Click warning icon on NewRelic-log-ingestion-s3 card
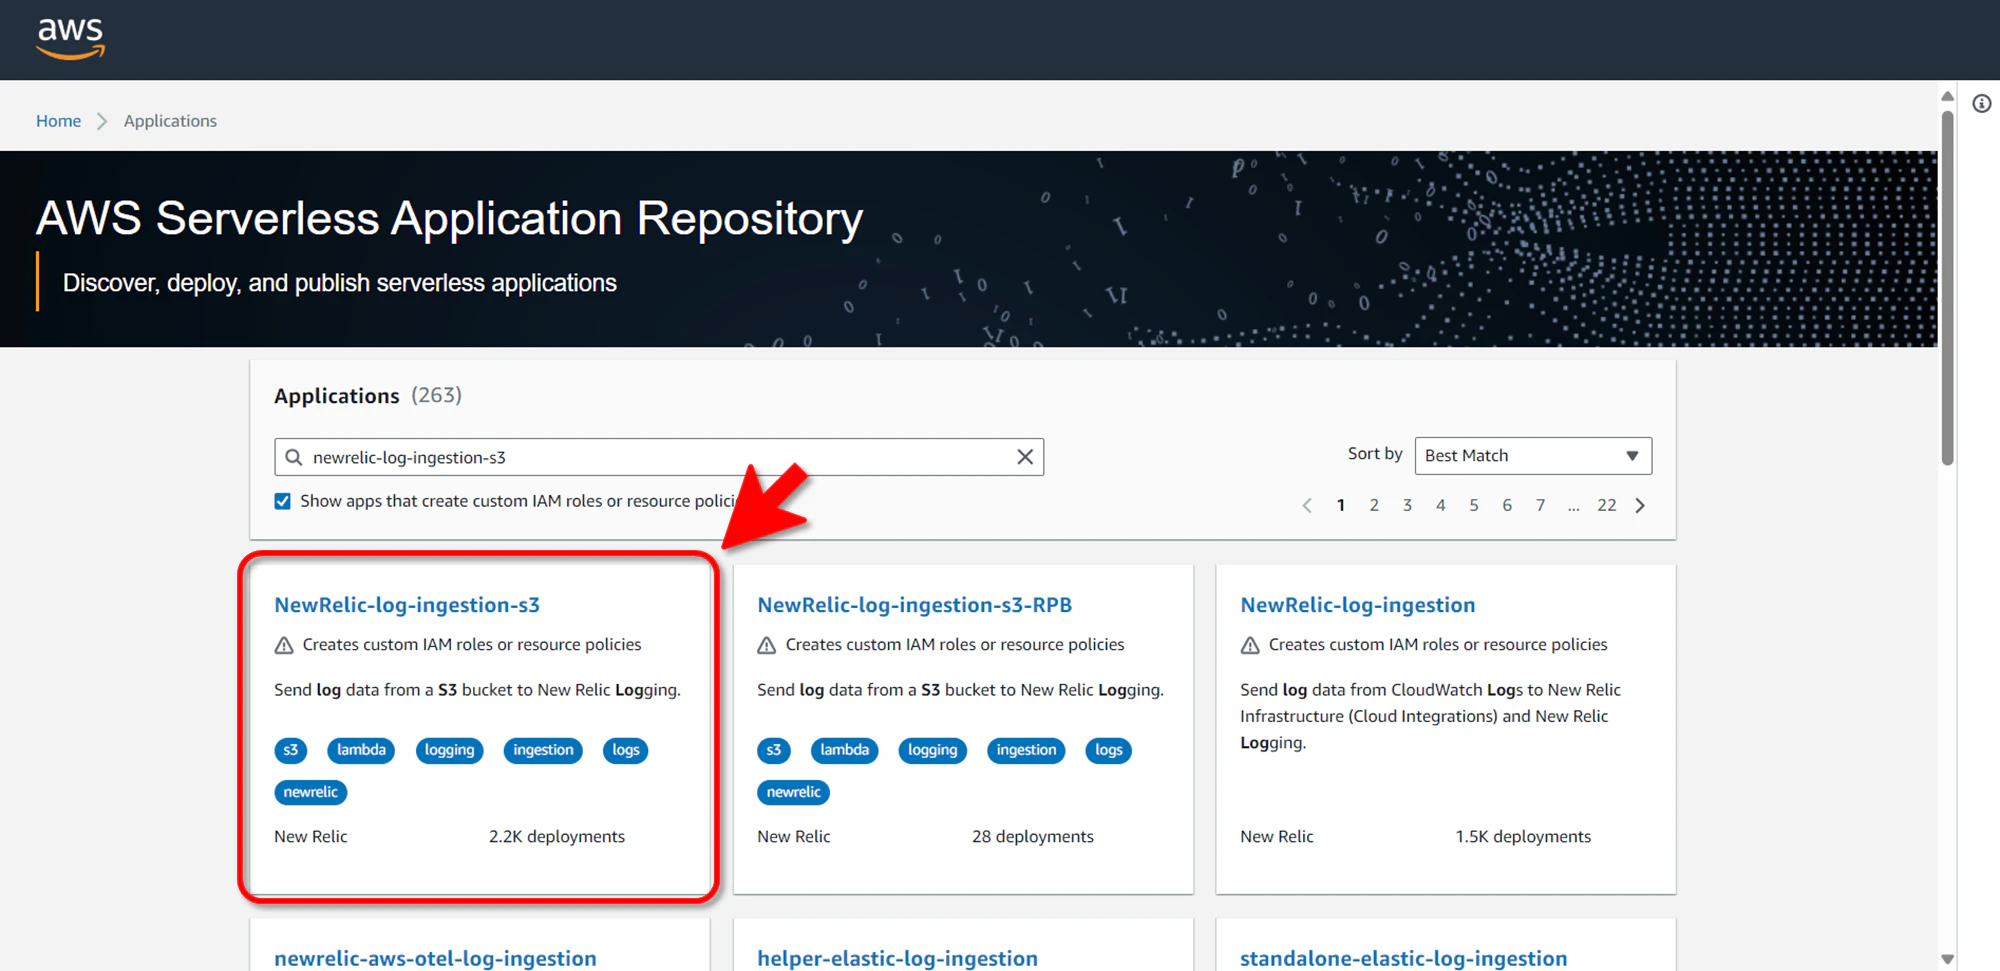2000x971 pixels. (284, 645)
